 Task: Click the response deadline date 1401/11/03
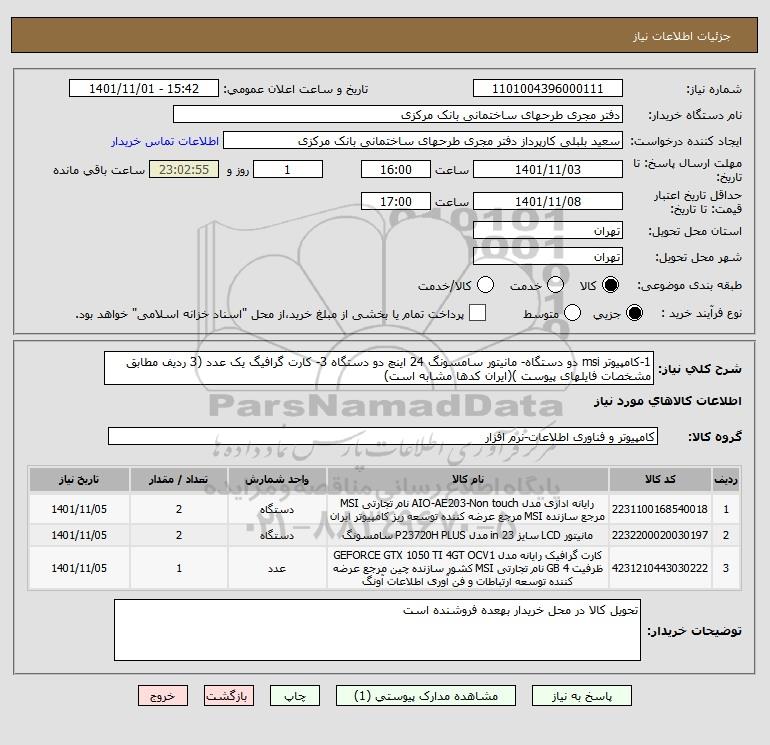[548, 169]
